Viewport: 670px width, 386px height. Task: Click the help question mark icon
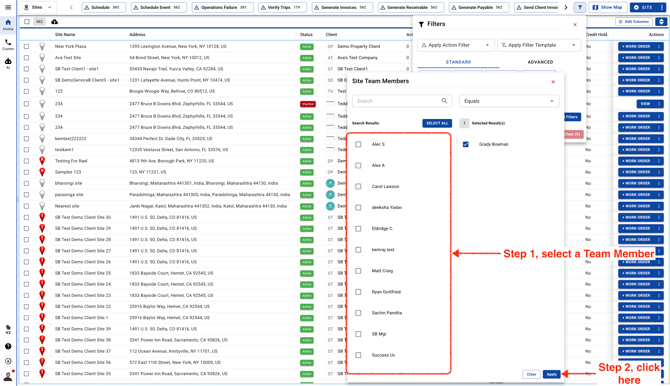click(8, 346)
